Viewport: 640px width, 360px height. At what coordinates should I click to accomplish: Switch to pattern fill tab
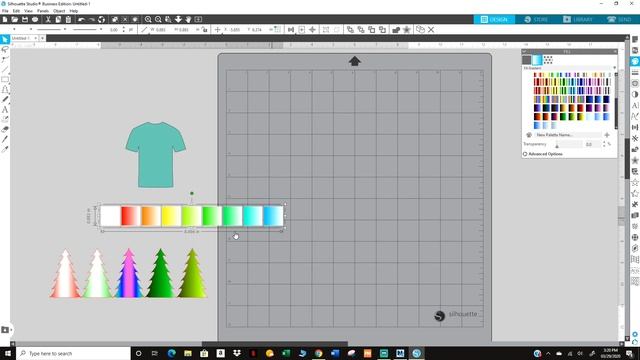[548, 60]
